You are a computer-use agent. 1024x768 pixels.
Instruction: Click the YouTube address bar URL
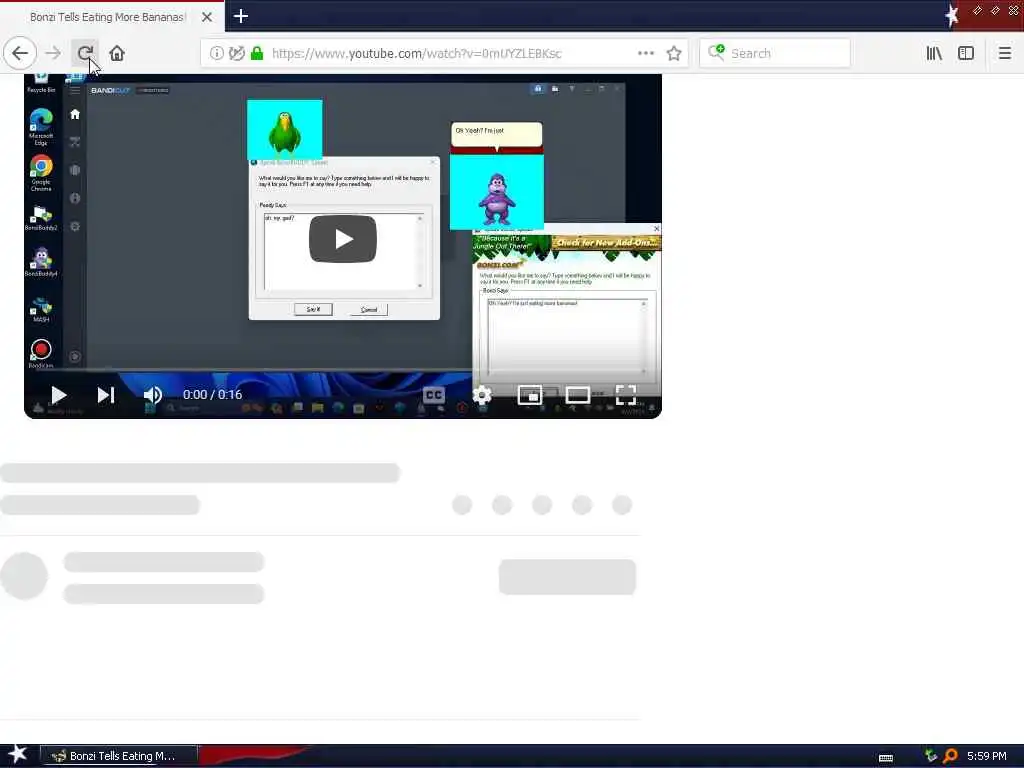(x=416, y=53)
